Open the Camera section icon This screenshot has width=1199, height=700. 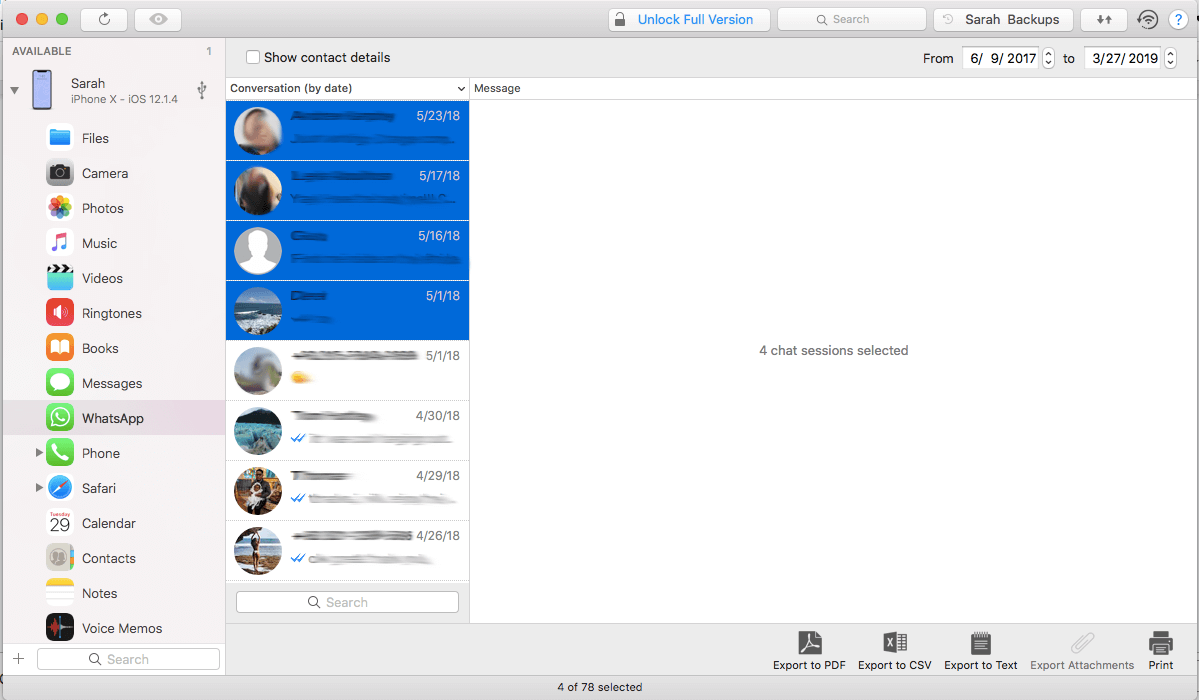(60, 174)
